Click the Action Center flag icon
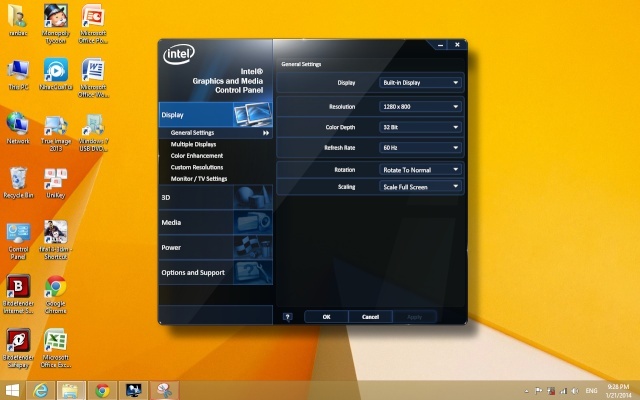Screen dimensions: 640x400 [x=538, y=391]
